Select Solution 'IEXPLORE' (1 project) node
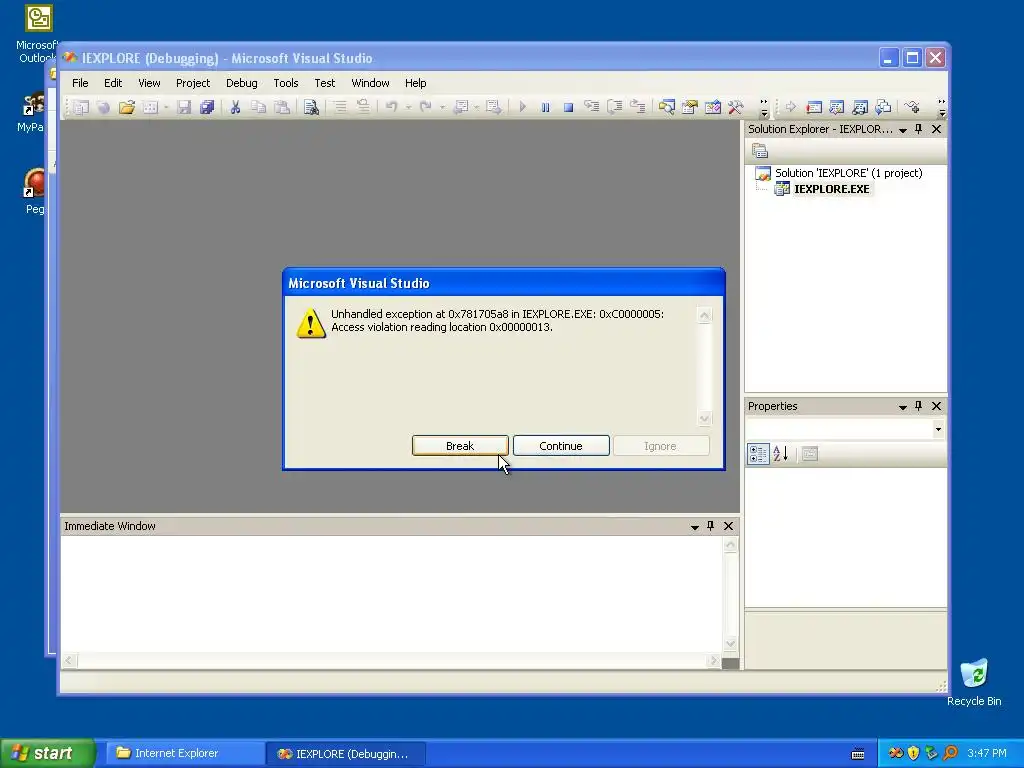The image size is (1024, 768). [839, 173]
